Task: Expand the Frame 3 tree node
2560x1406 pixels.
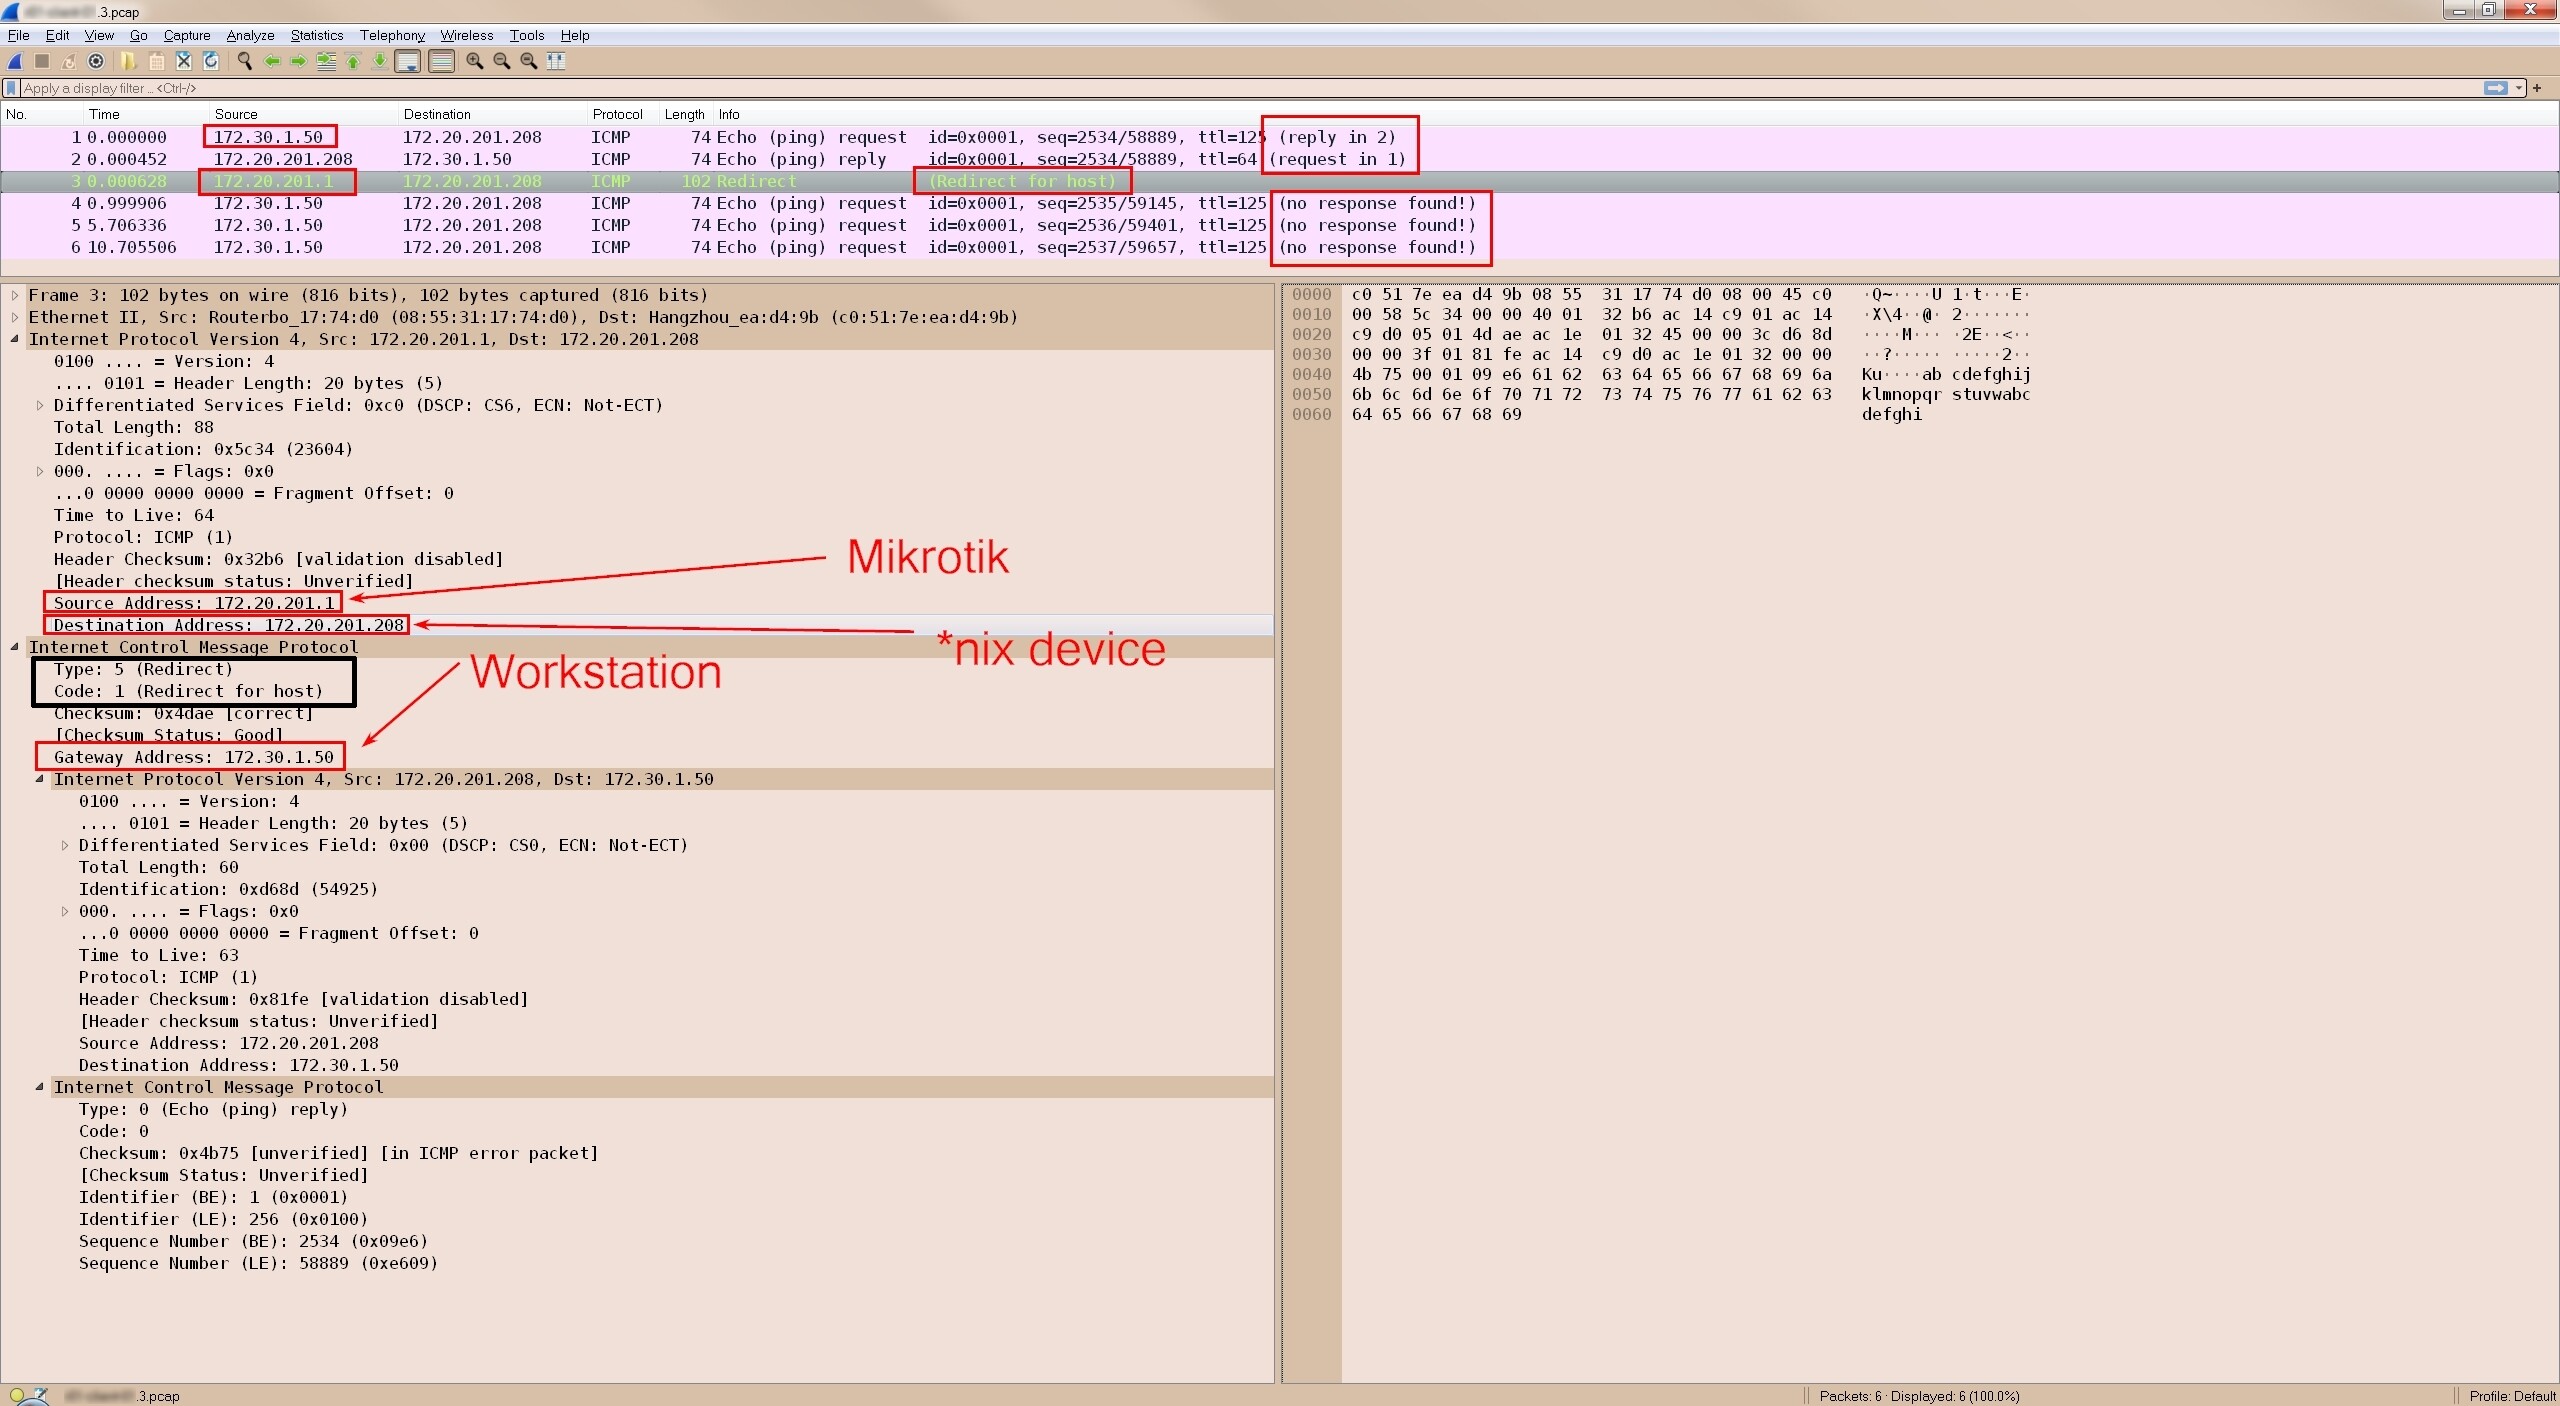Action: coord(15,295)
